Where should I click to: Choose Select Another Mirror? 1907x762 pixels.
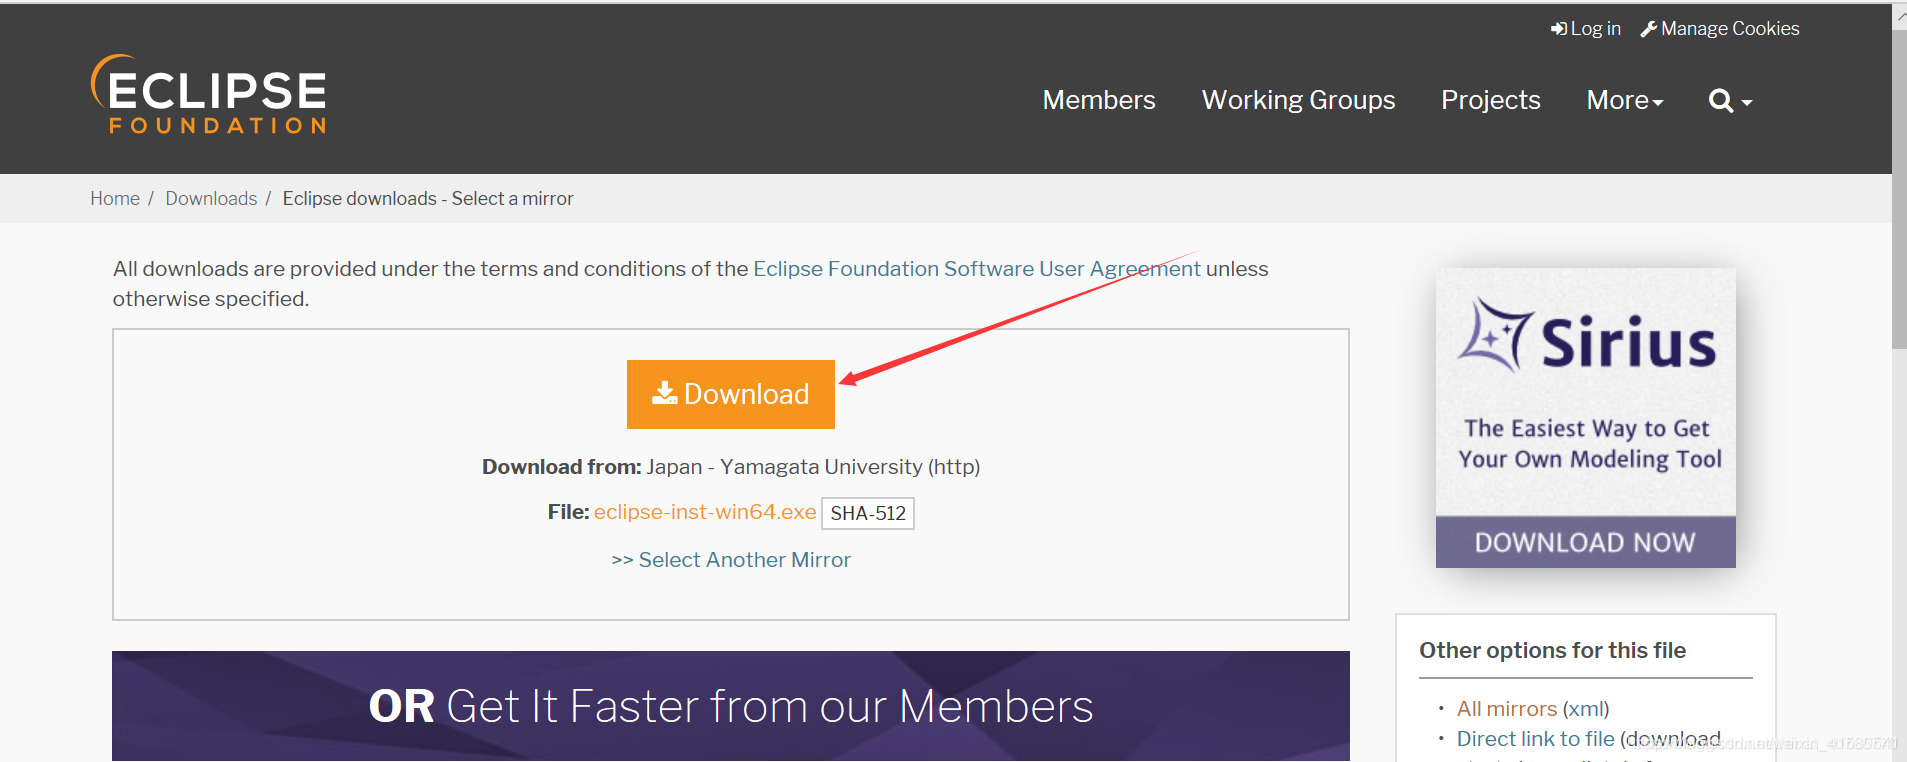tap(731, 560)
